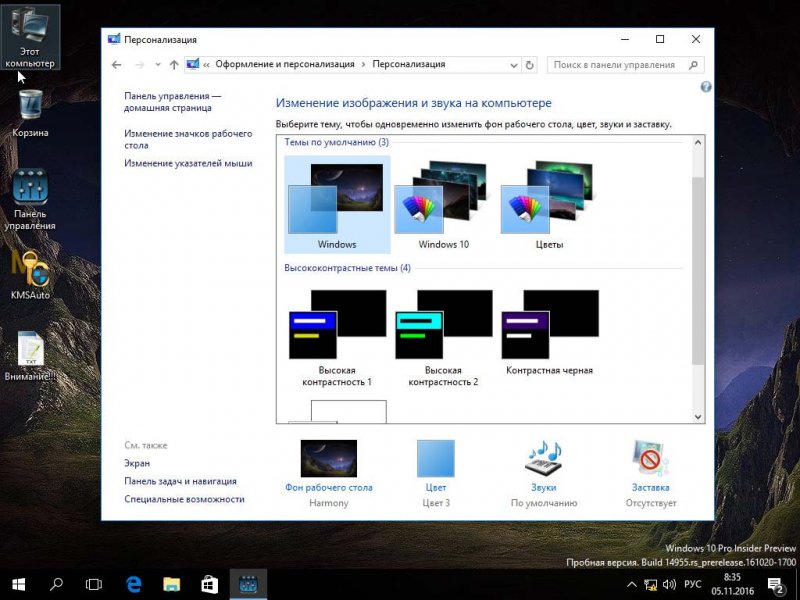Image resolution: width=800 pixels, height=600 pixels.
Task: Show hidden tray icons chevron
Action: [632, 585]
